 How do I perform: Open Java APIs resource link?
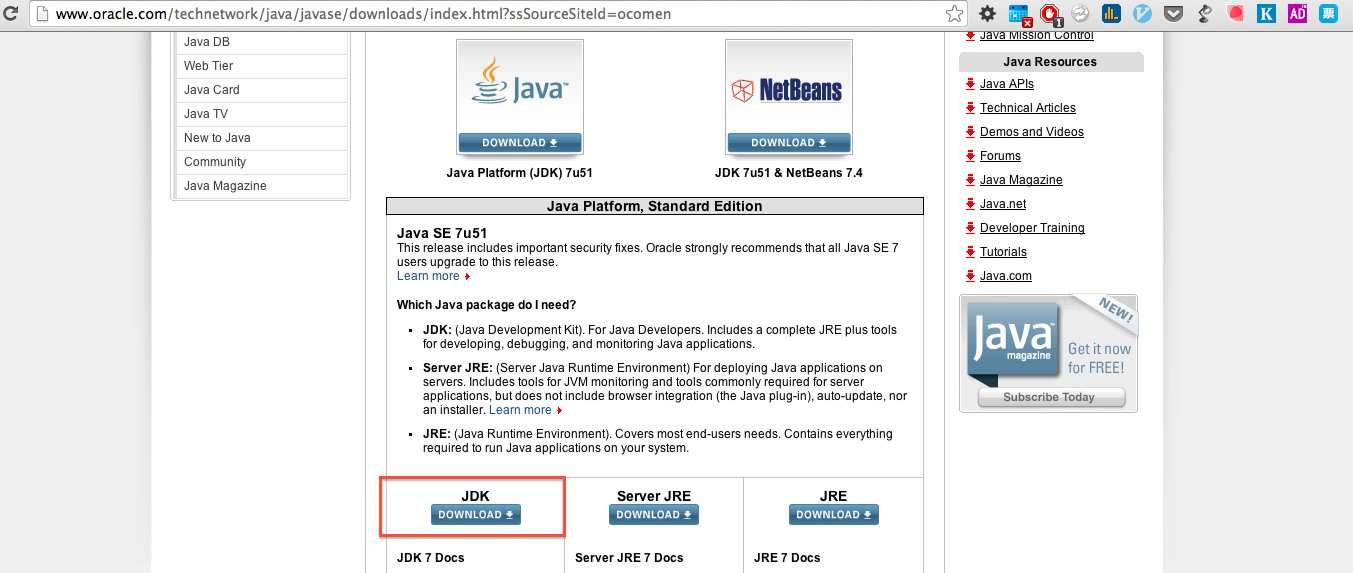pos(1007,84)
